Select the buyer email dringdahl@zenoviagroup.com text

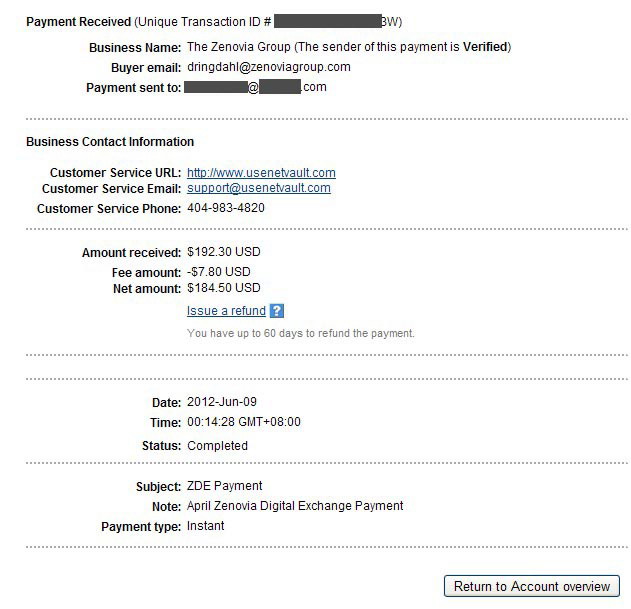click(x=269, y=67)
